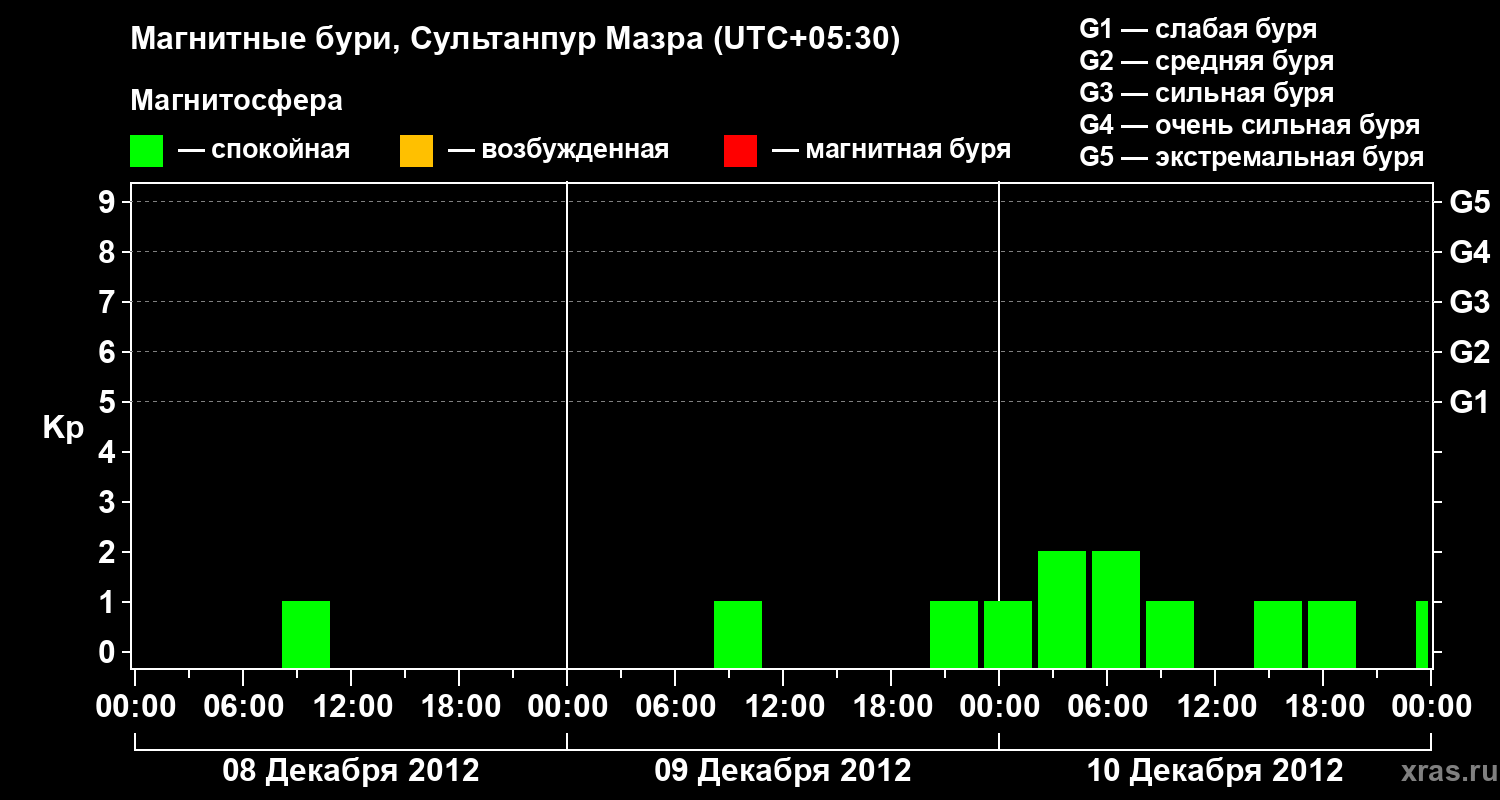Image resolution: width=1500 pixels, height=800 pixels.
Task: Click the 'G1' label on right axis
Action: pos(1469,402)
